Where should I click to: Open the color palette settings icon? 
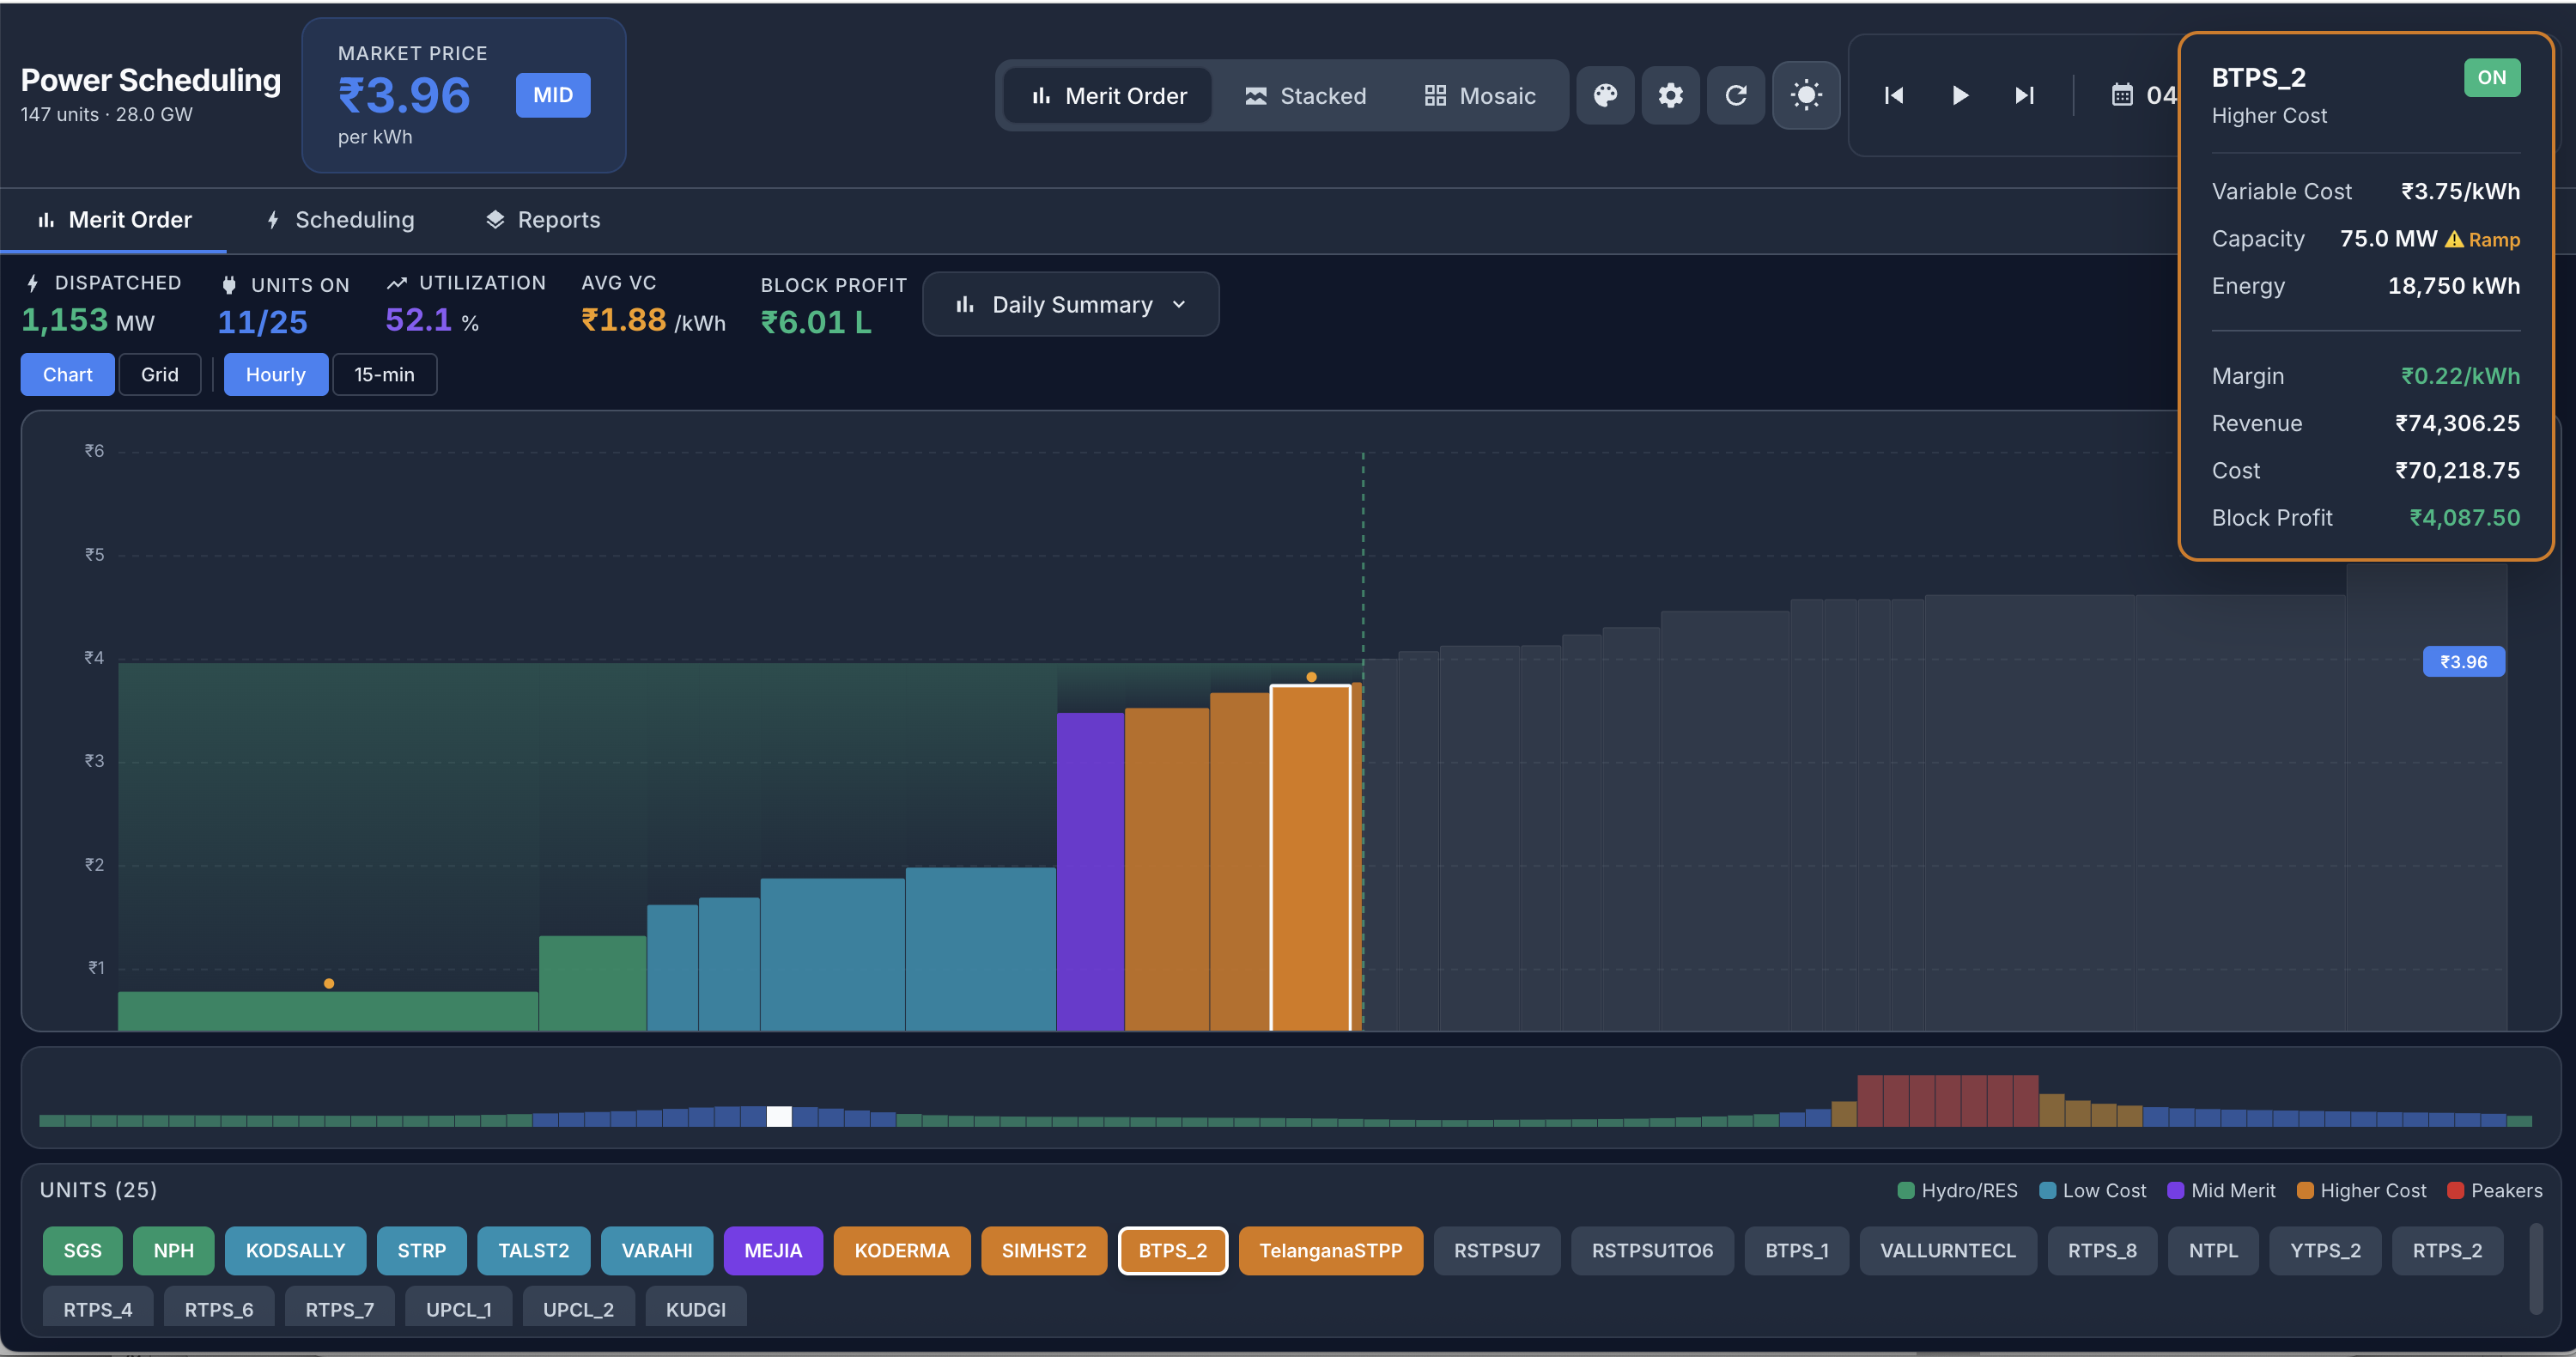tap(1604, 95)
